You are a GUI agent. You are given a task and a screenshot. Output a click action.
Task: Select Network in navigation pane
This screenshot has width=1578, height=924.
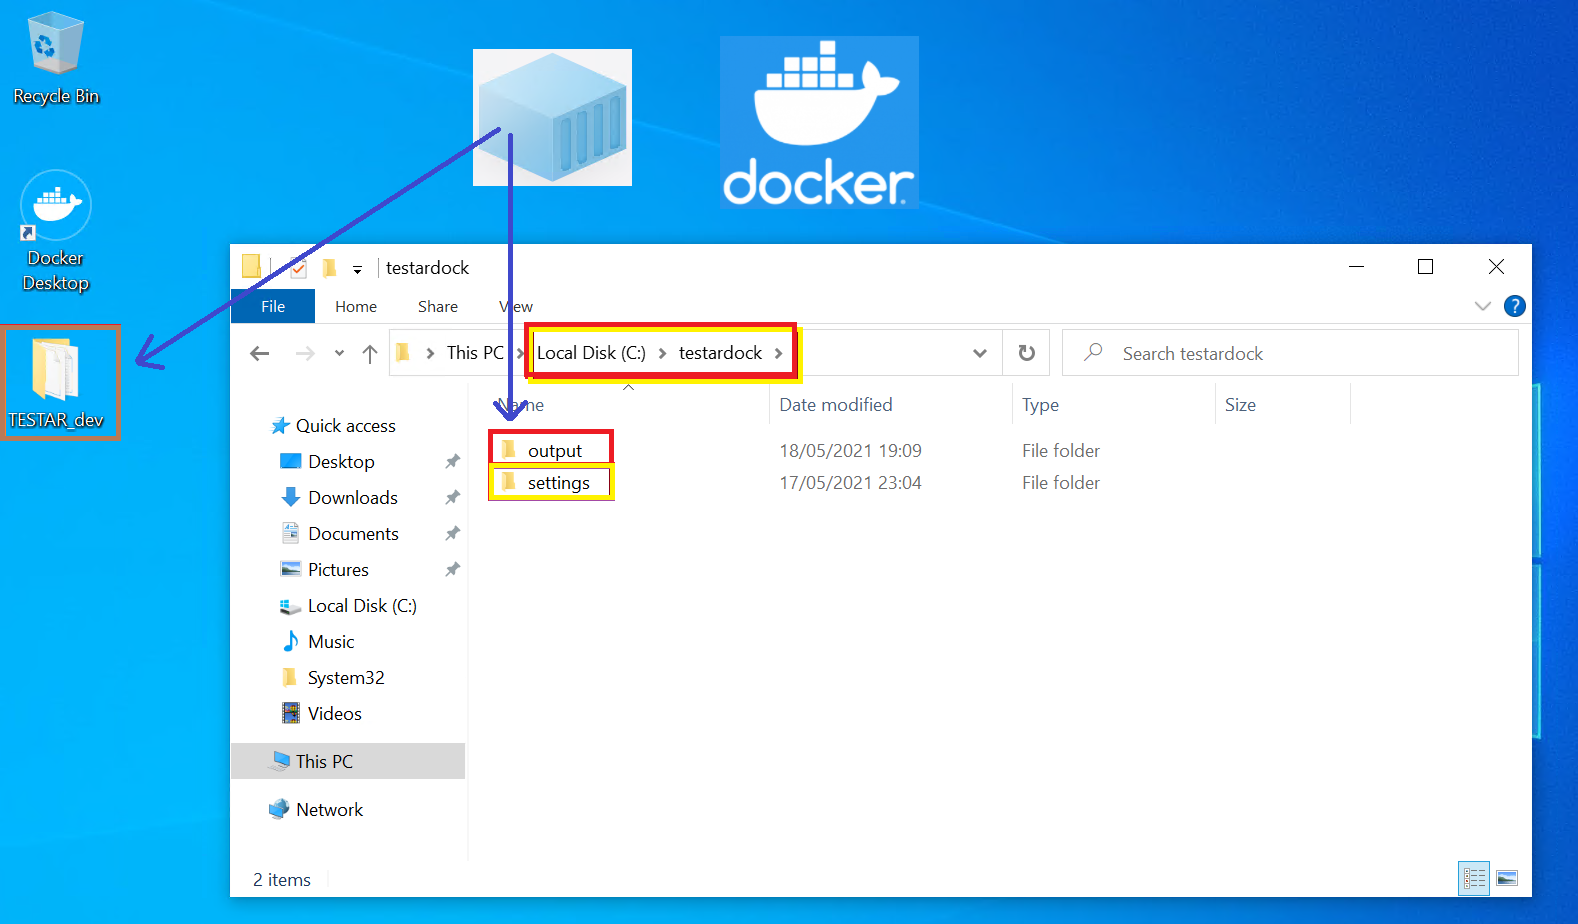329,810
